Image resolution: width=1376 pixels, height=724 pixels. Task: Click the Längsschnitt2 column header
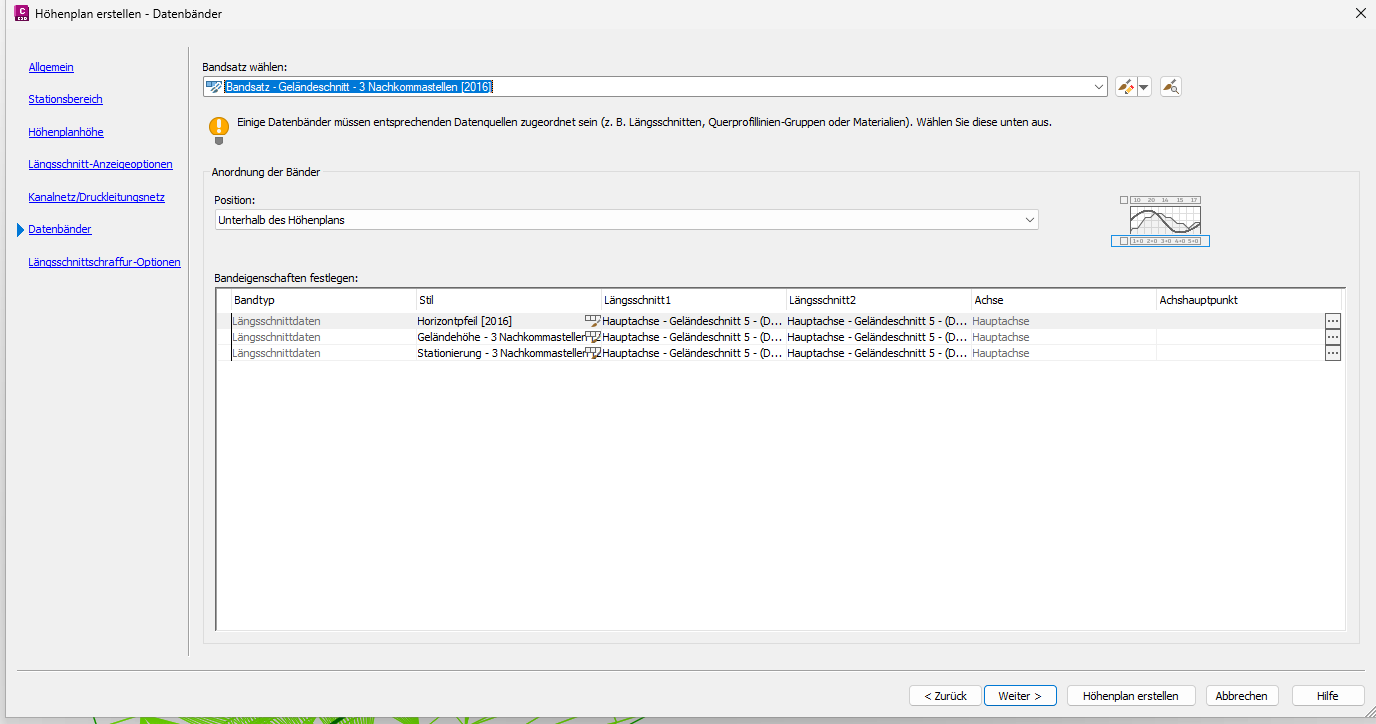pyautogui.click(x=878, y=300)
